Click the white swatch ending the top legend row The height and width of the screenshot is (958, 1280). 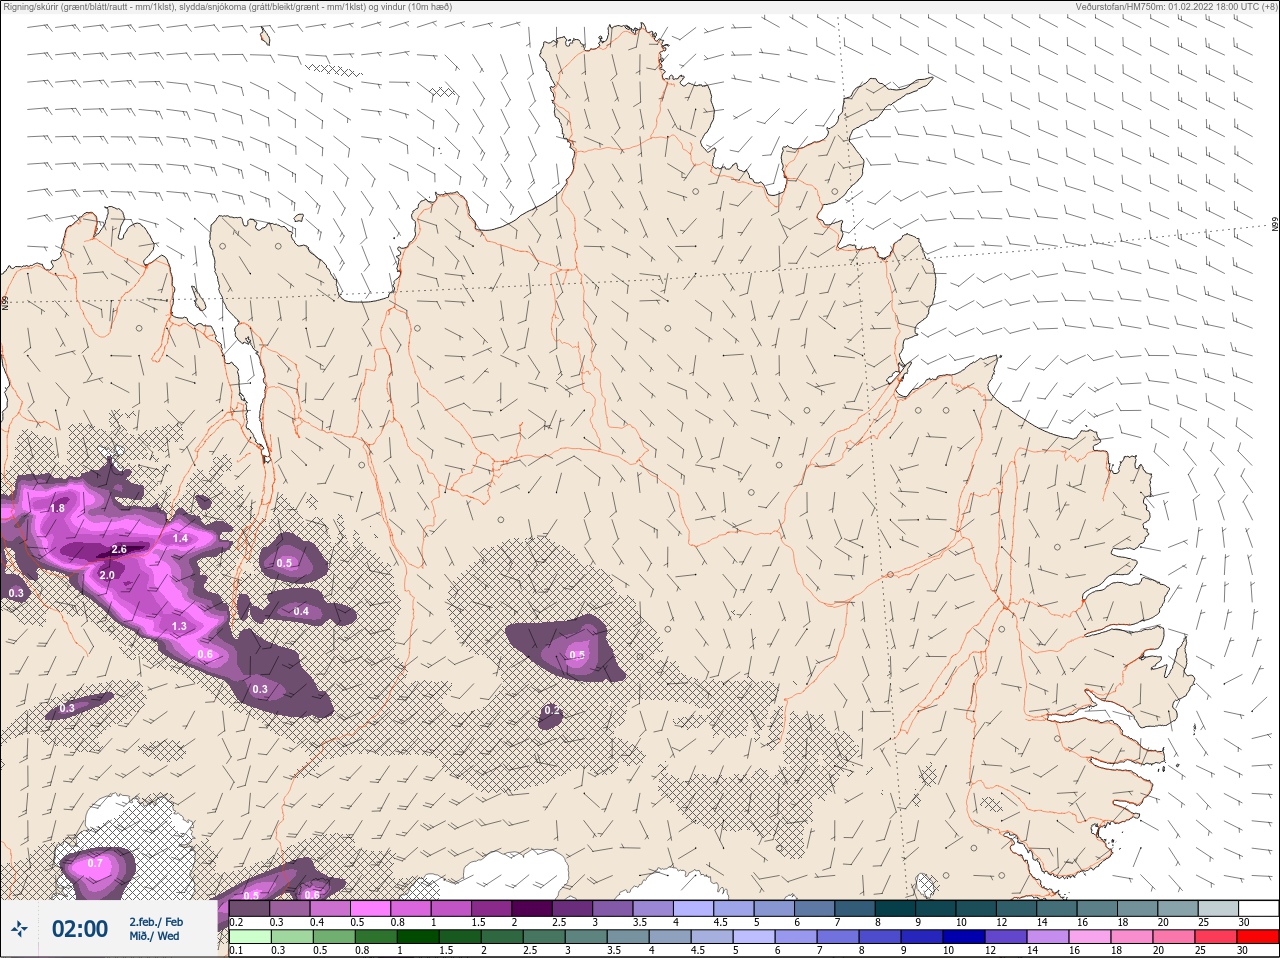point(1258,908)
